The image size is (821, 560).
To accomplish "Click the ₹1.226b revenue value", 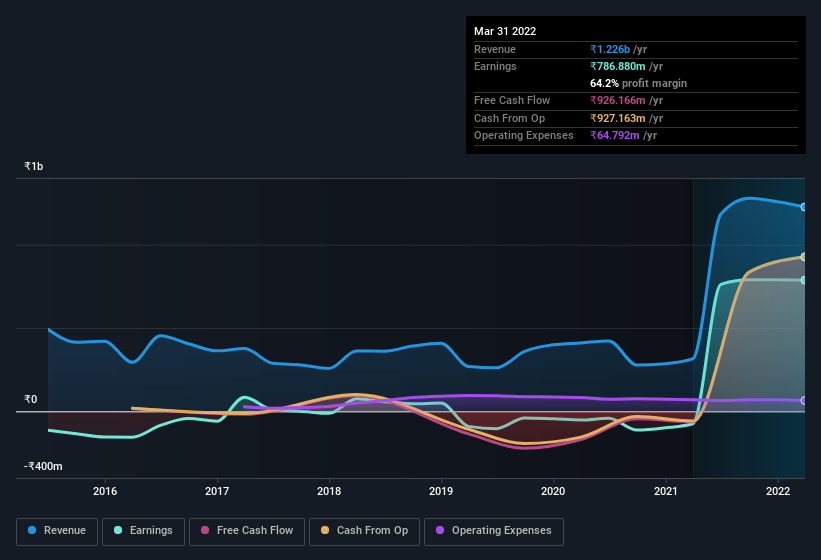I will (610, 49).
